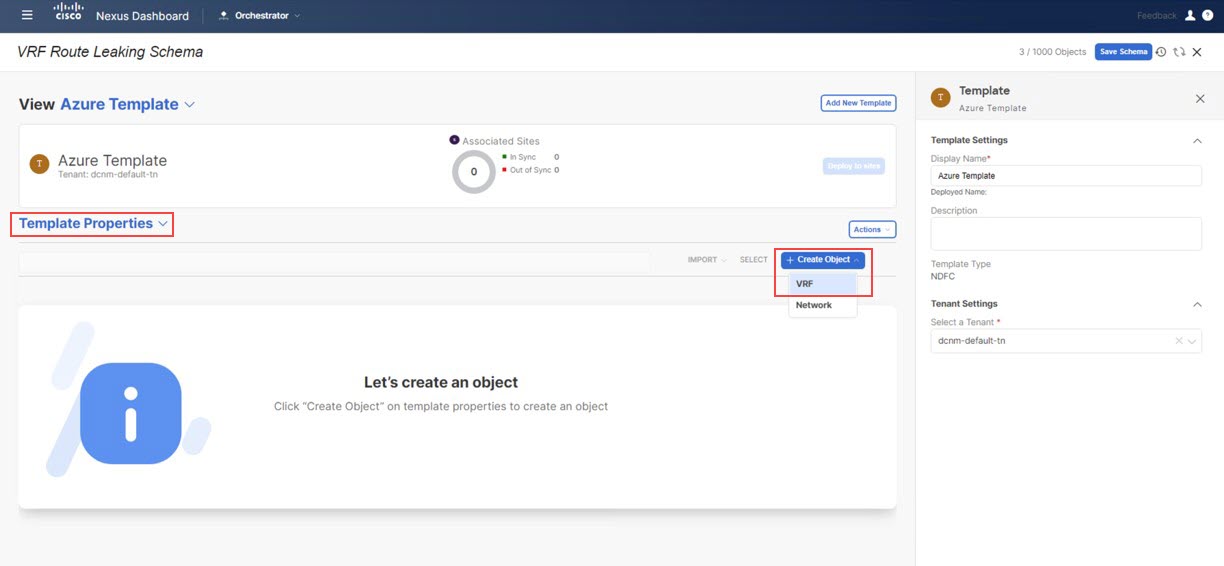
Task: Open the Actions dropdown
Action: pyautogui.click(x=872, y=230)
